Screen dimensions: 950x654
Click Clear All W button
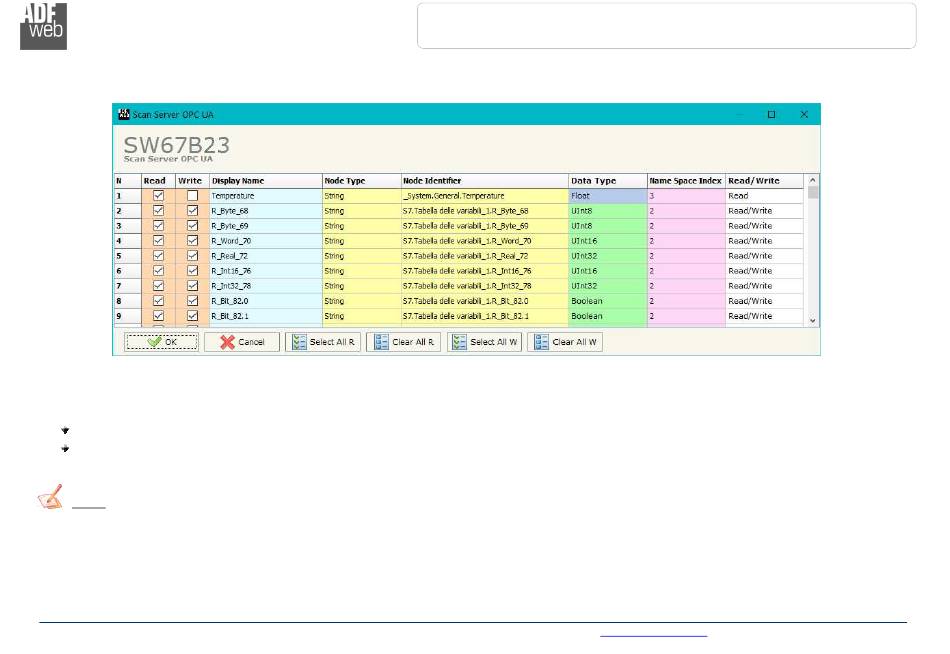(x=565, y=342)
